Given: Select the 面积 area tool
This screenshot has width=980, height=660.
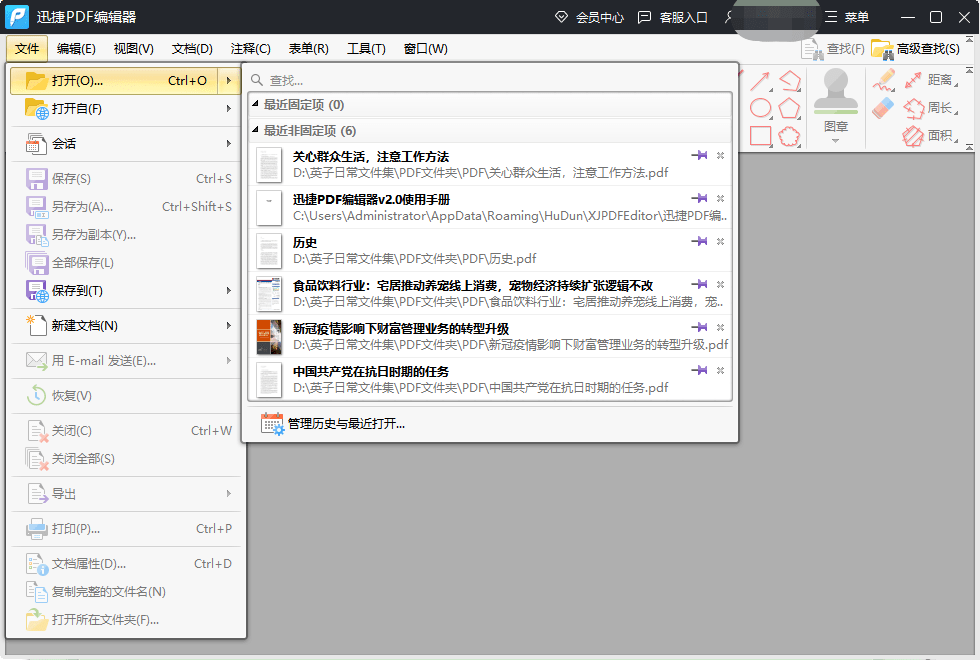Looking at the screenshot, I should [x=931, y=136].
